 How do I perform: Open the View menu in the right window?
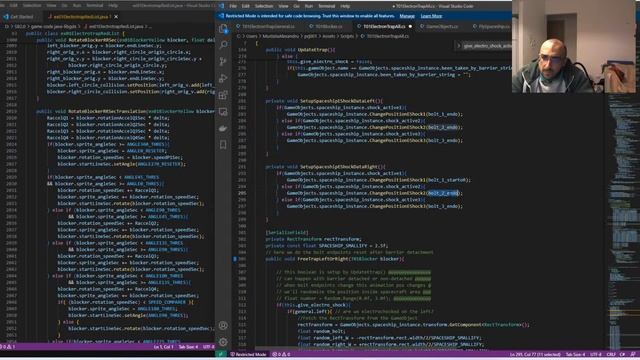[283, 6]
